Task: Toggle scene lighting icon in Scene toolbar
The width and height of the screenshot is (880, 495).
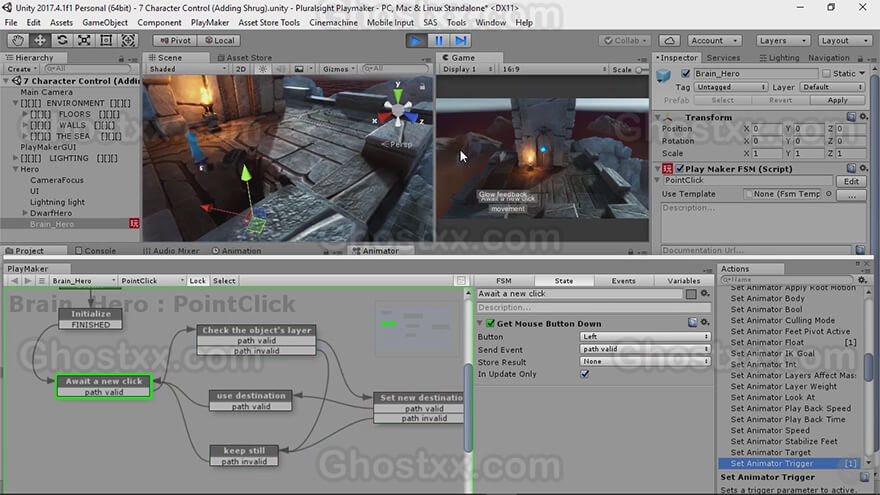Action: click(263, 69)
